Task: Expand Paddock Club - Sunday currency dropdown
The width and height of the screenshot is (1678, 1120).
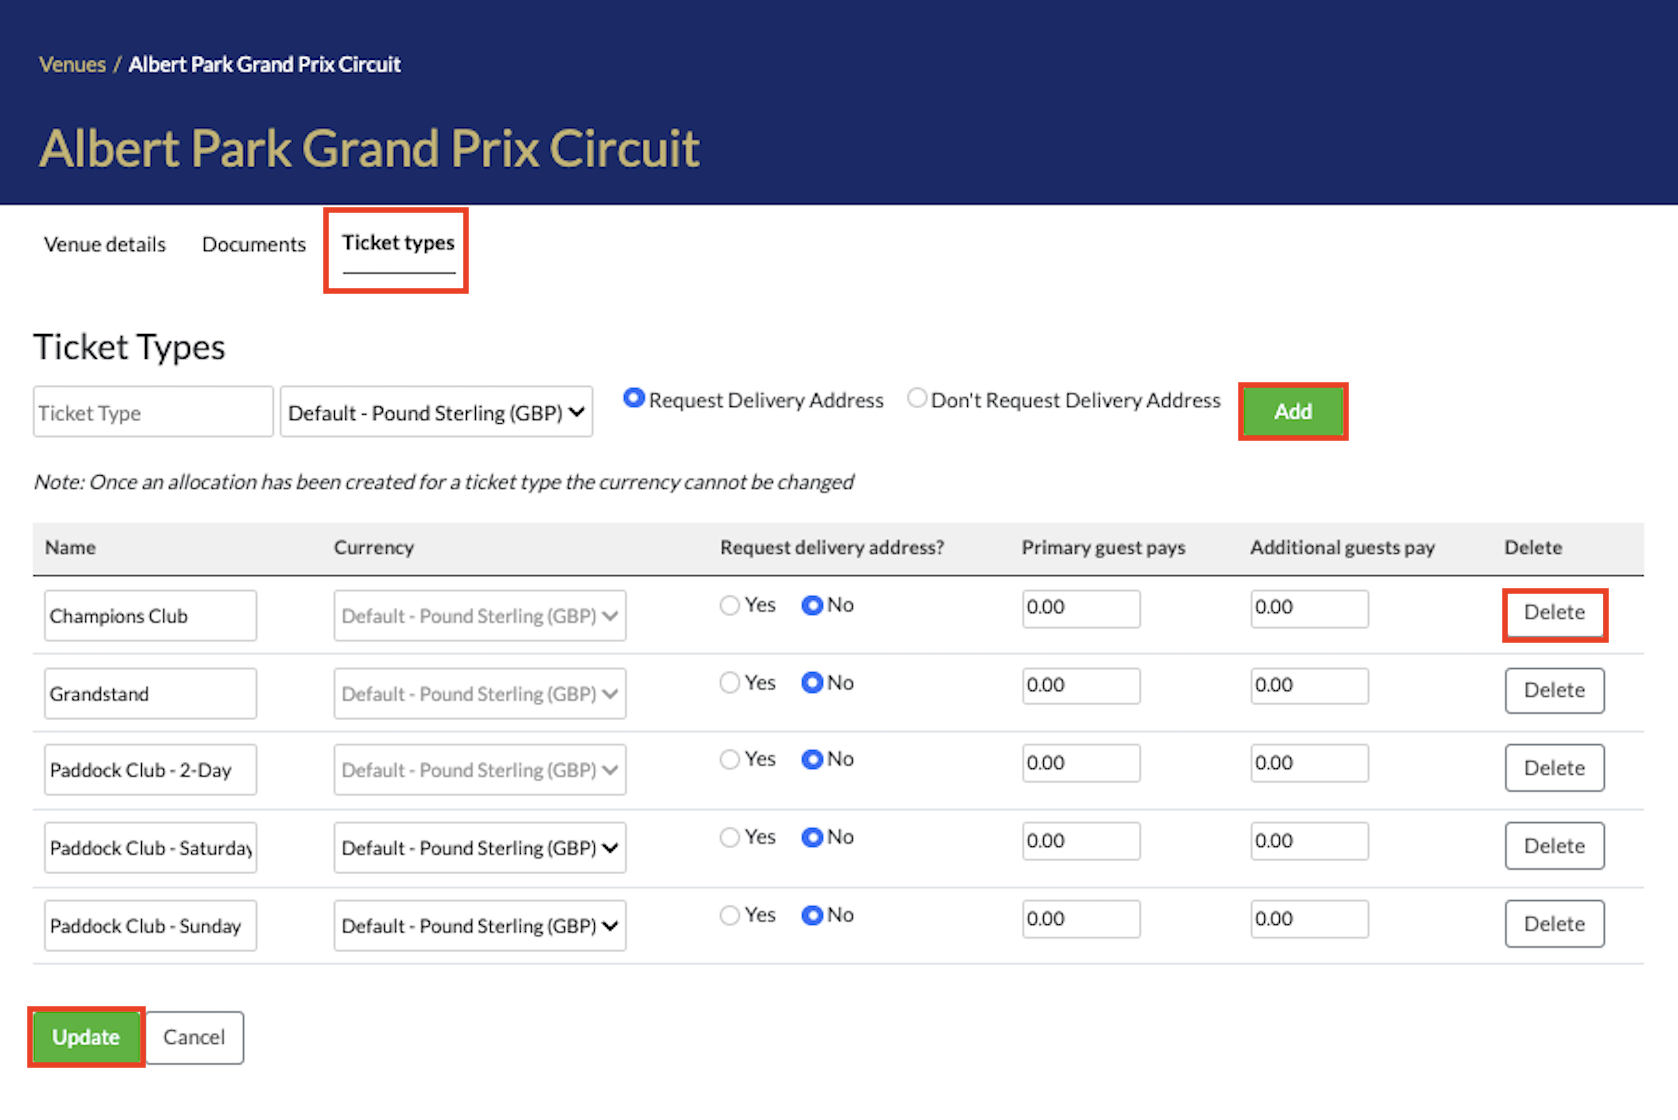Action: click(480, 926)
